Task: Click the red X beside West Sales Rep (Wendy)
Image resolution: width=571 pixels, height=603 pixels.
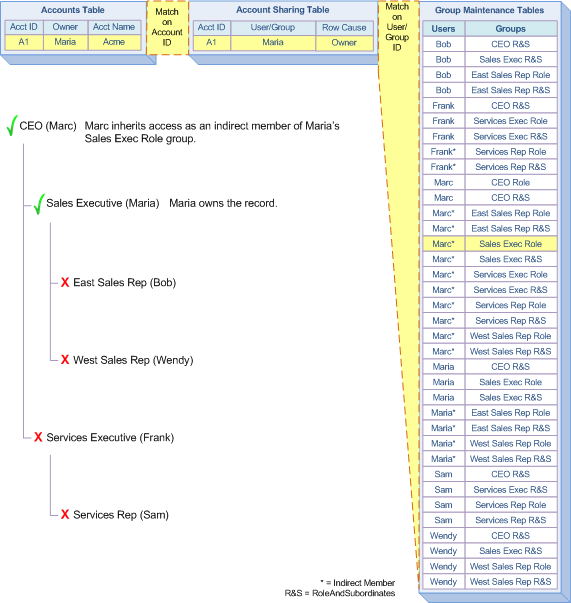Action: [65, 360]
